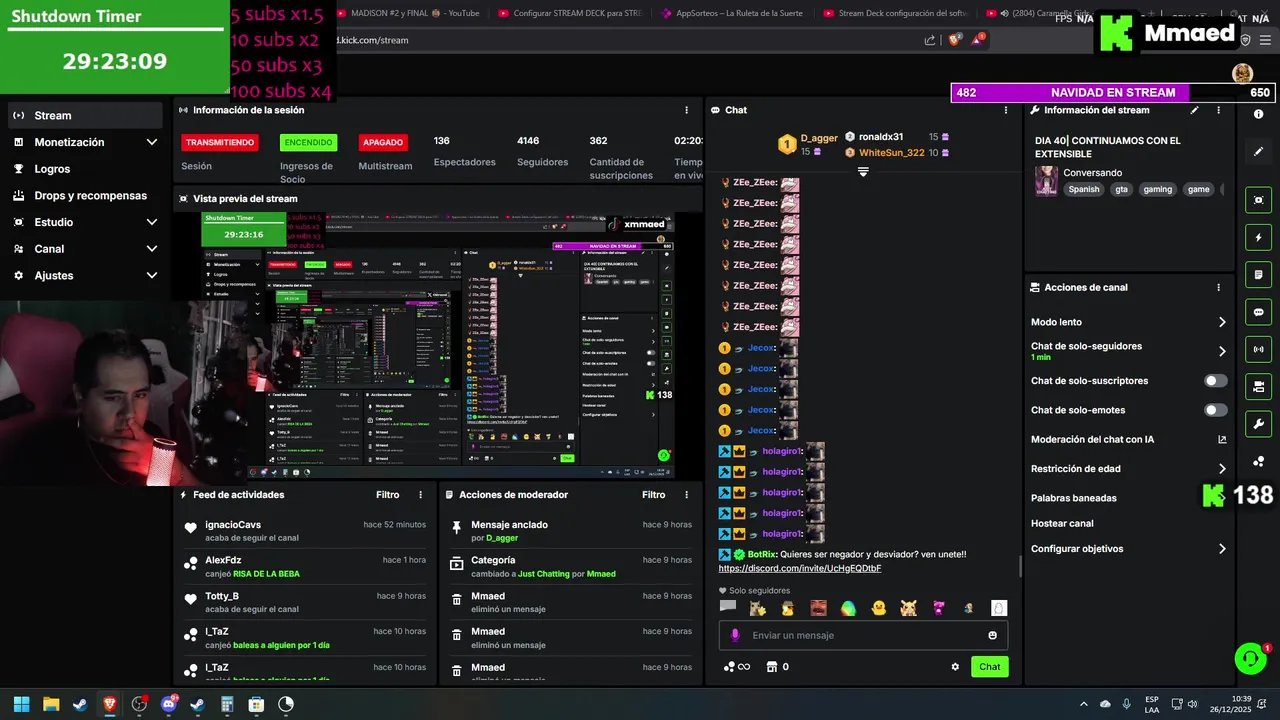Open the Información del stream three-dot menu
Image resolution: width=1280 pixels, height=720 pixels.
click(1218, 110)
